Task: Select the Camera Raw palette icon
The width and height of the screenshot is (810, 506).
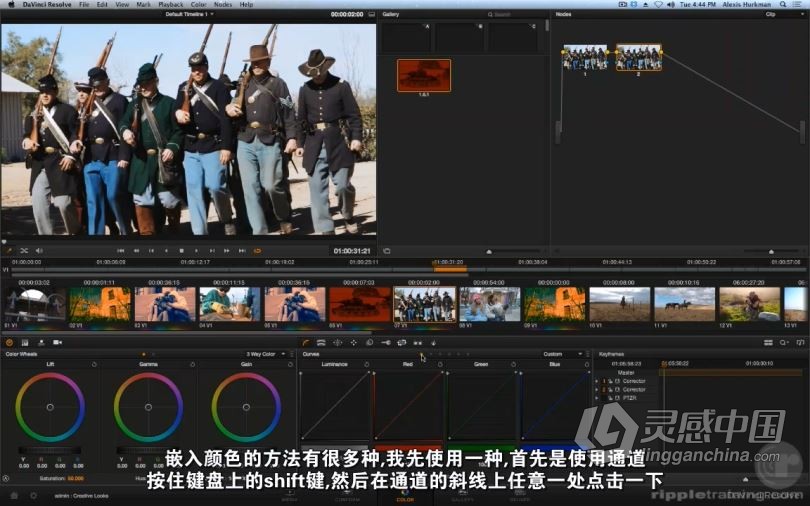Action: [57, 342]
